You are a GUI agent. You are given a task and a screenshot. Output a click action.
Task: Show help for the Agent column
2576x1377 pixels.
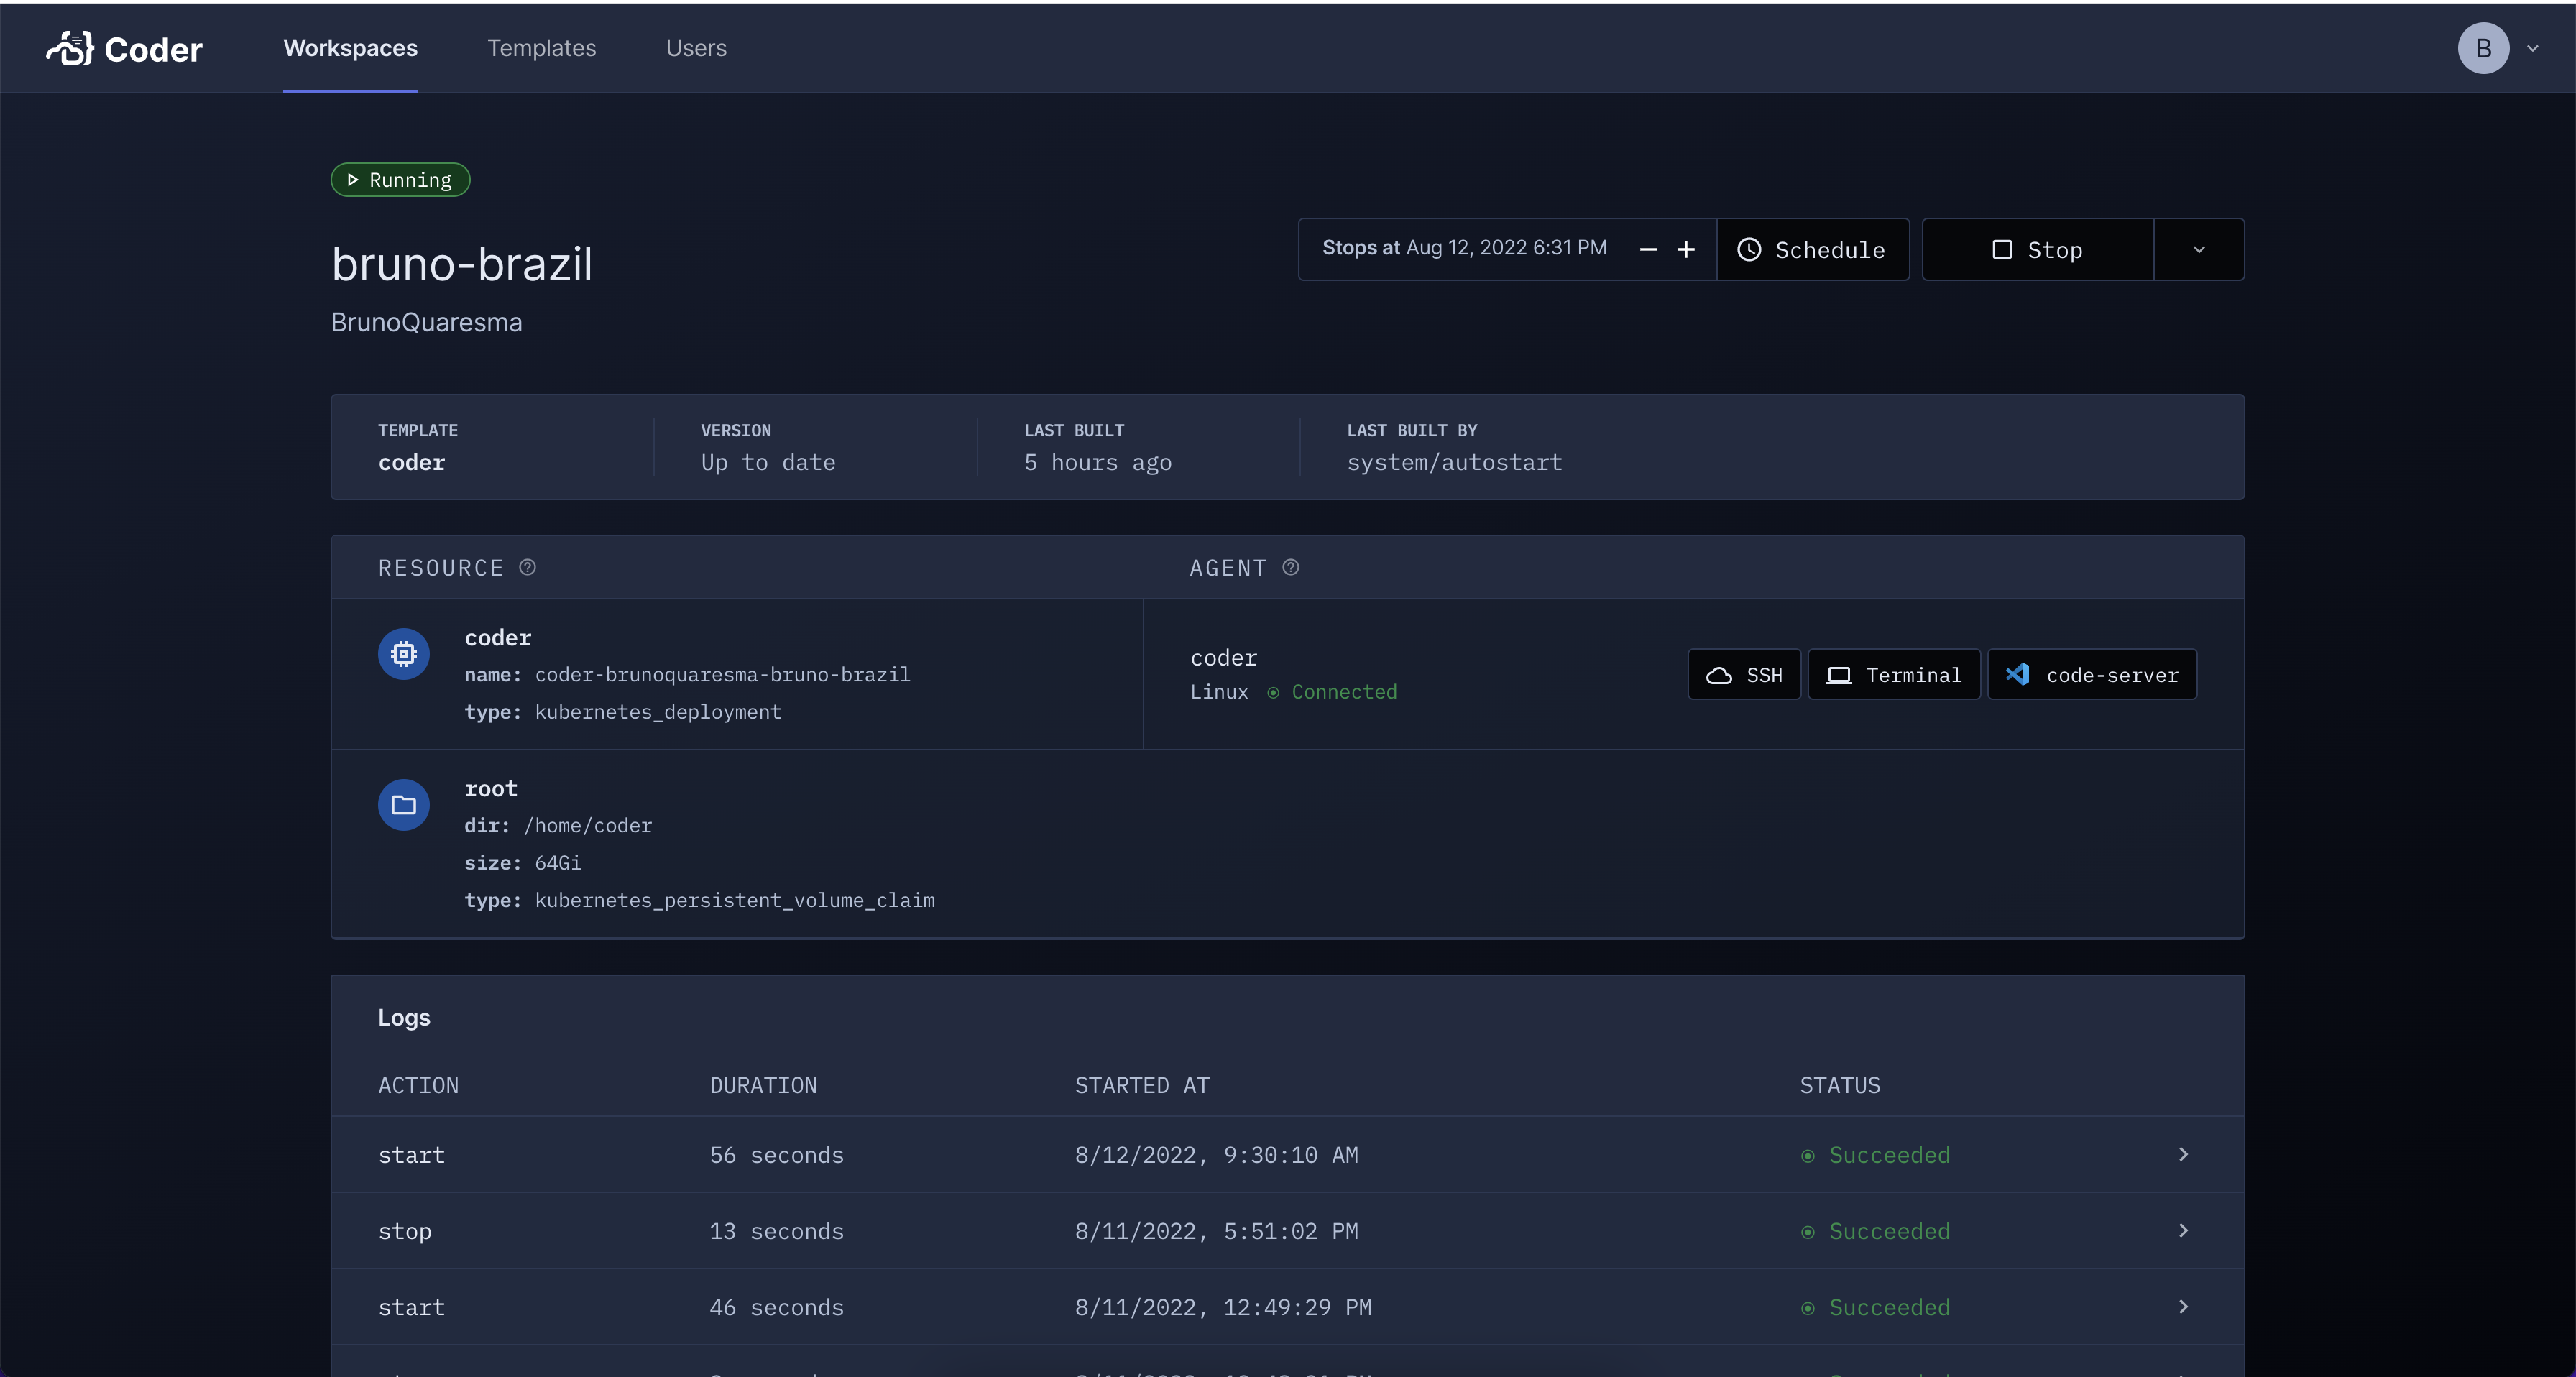click(1291, 567)
